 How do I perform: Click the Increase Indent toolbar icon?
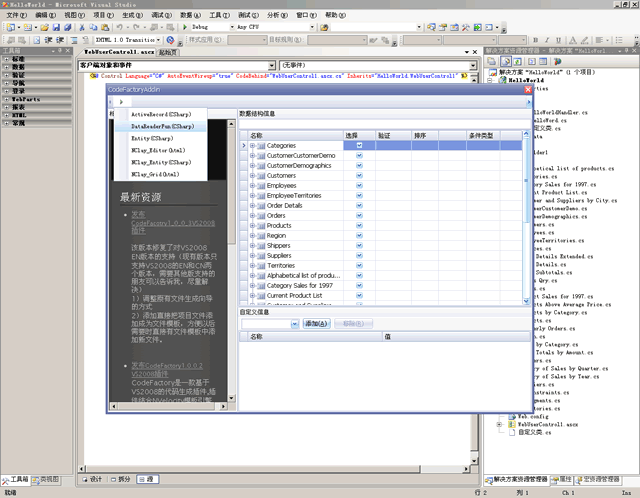[60, 40]
